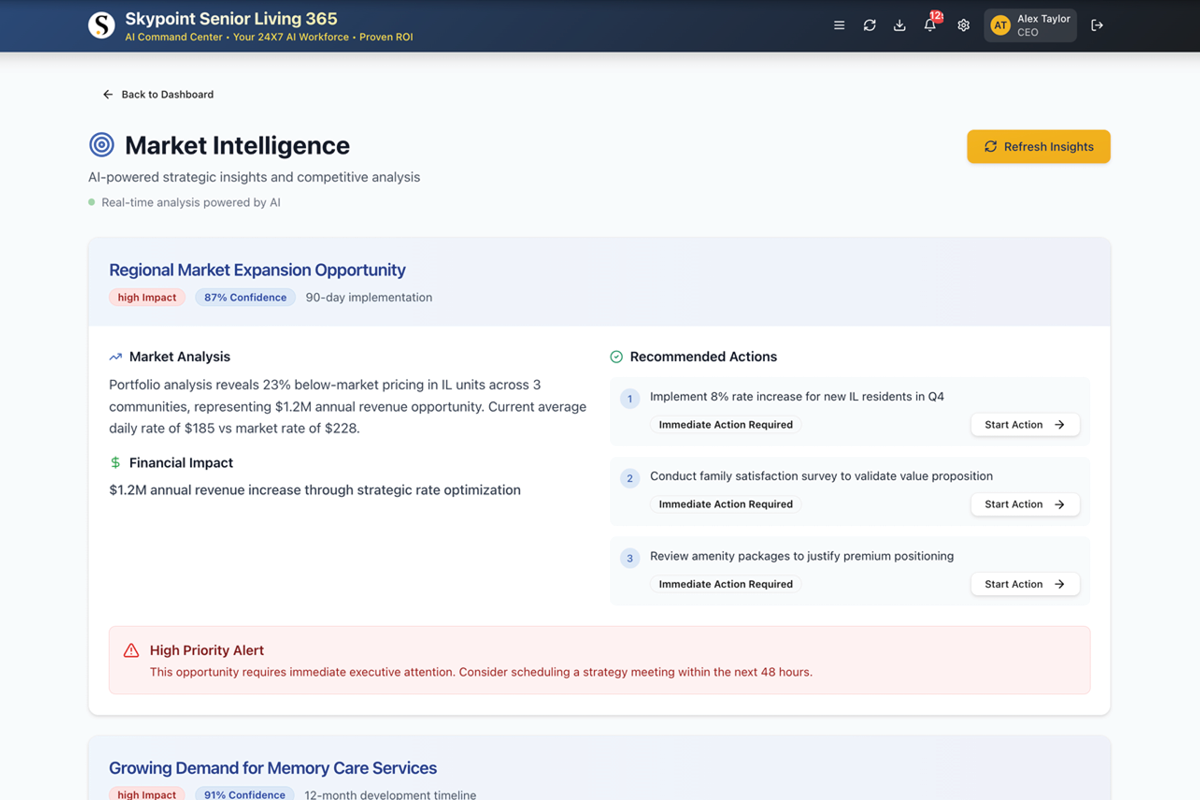The width and height of the screenshot is (1200, 800).
Task: Click Implement 8% rate increase text
Action: click(797, 397)
